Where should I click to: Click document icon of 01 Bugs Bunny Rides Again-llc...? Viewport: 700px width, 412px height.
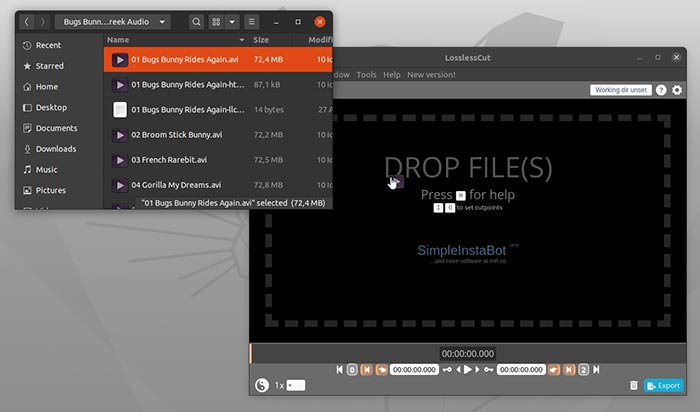click(x=120, y=109)
